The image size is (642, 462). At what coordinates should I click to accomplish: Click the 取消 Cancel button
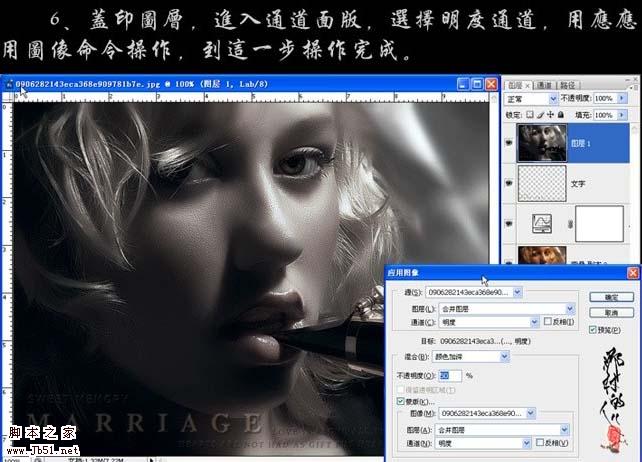tap(611, 313)
